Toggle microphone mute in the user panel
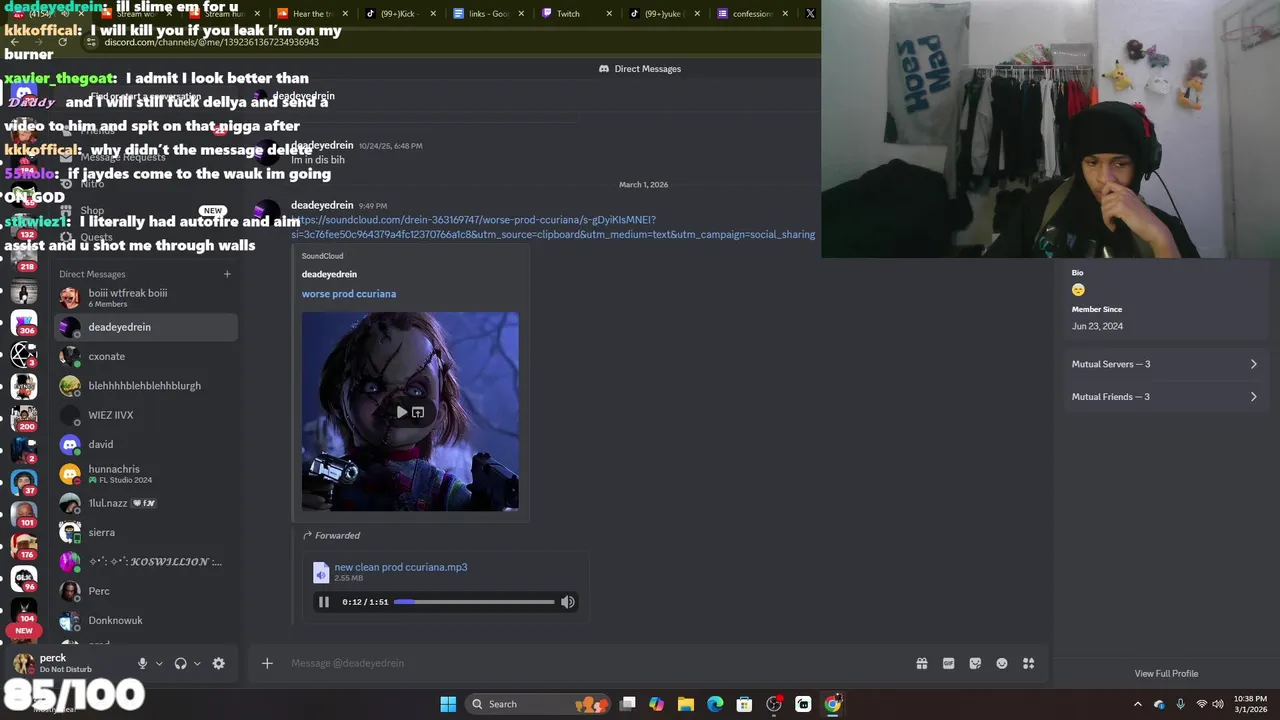This screenshot has width=1280, height=720. pos(142,663)
